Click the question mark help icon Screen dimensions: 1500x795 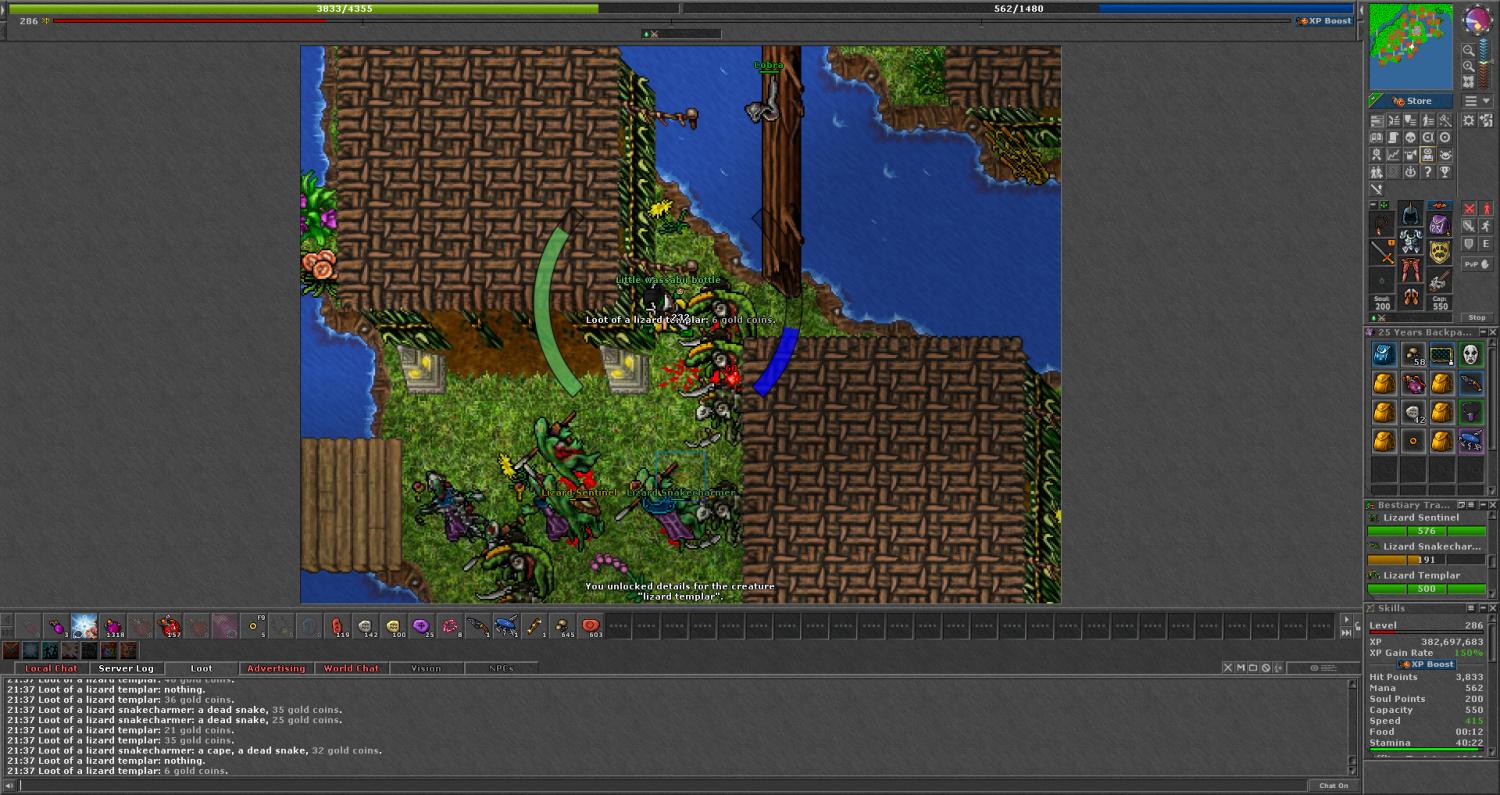(x=1428, y=171)
